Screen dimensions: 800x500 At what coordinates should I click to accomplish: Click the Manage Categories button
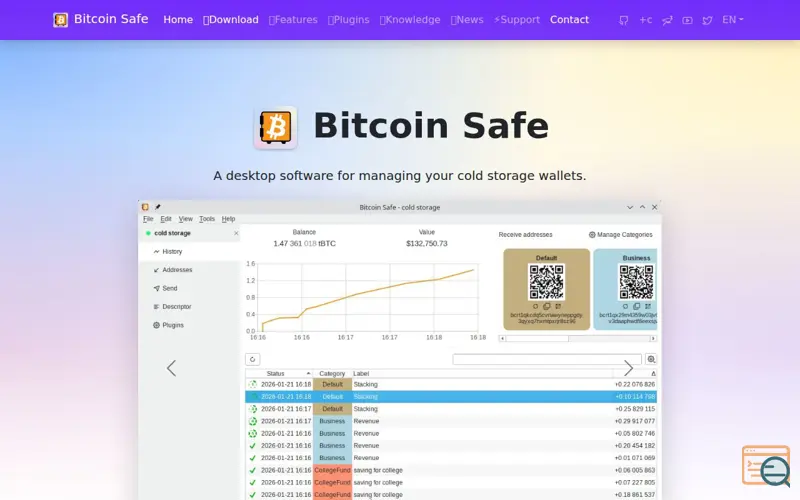point(620,235)
